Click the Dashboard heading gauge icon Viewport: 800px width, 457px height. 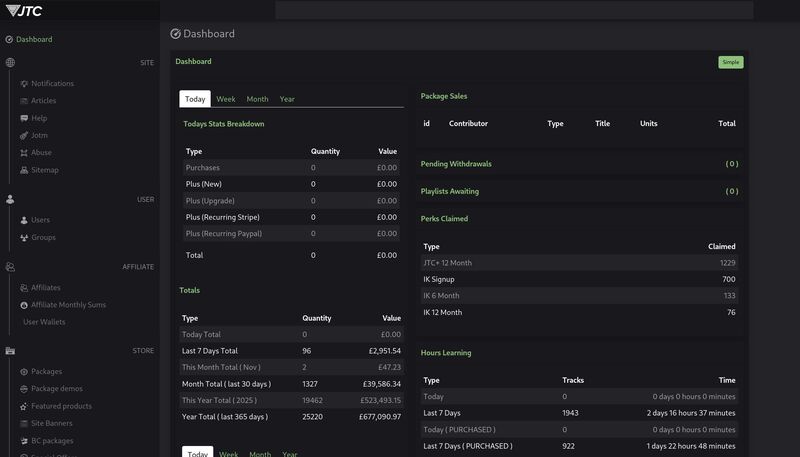[175, 34]
